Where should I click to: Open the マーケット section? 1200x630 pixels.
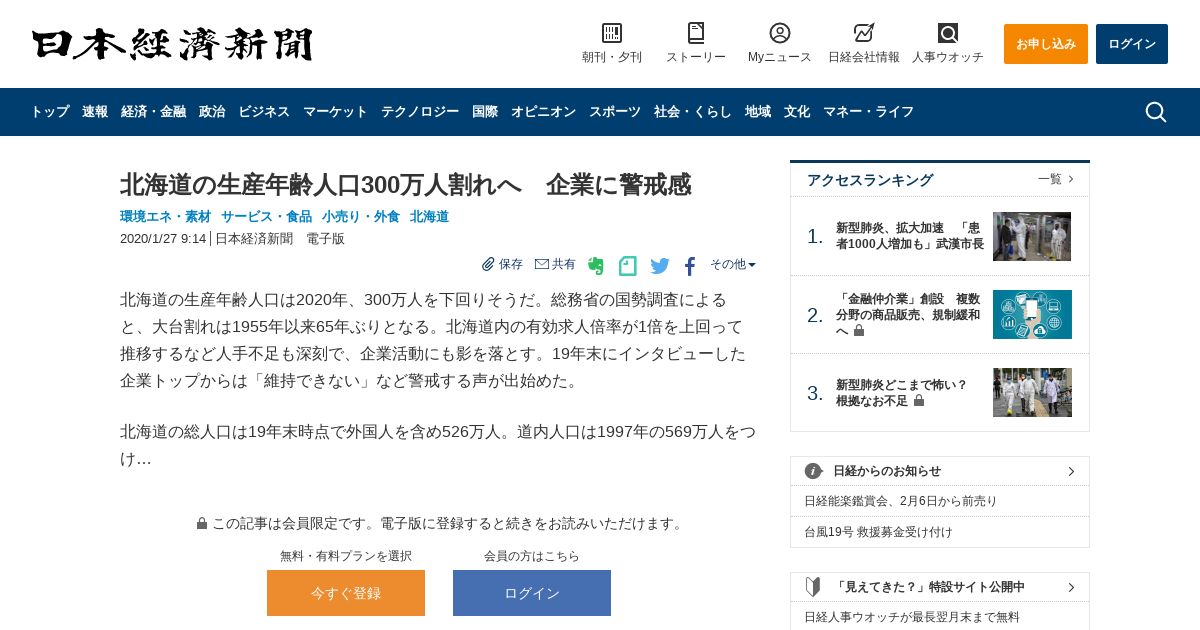pyautogui.click(x=335, y=112)
